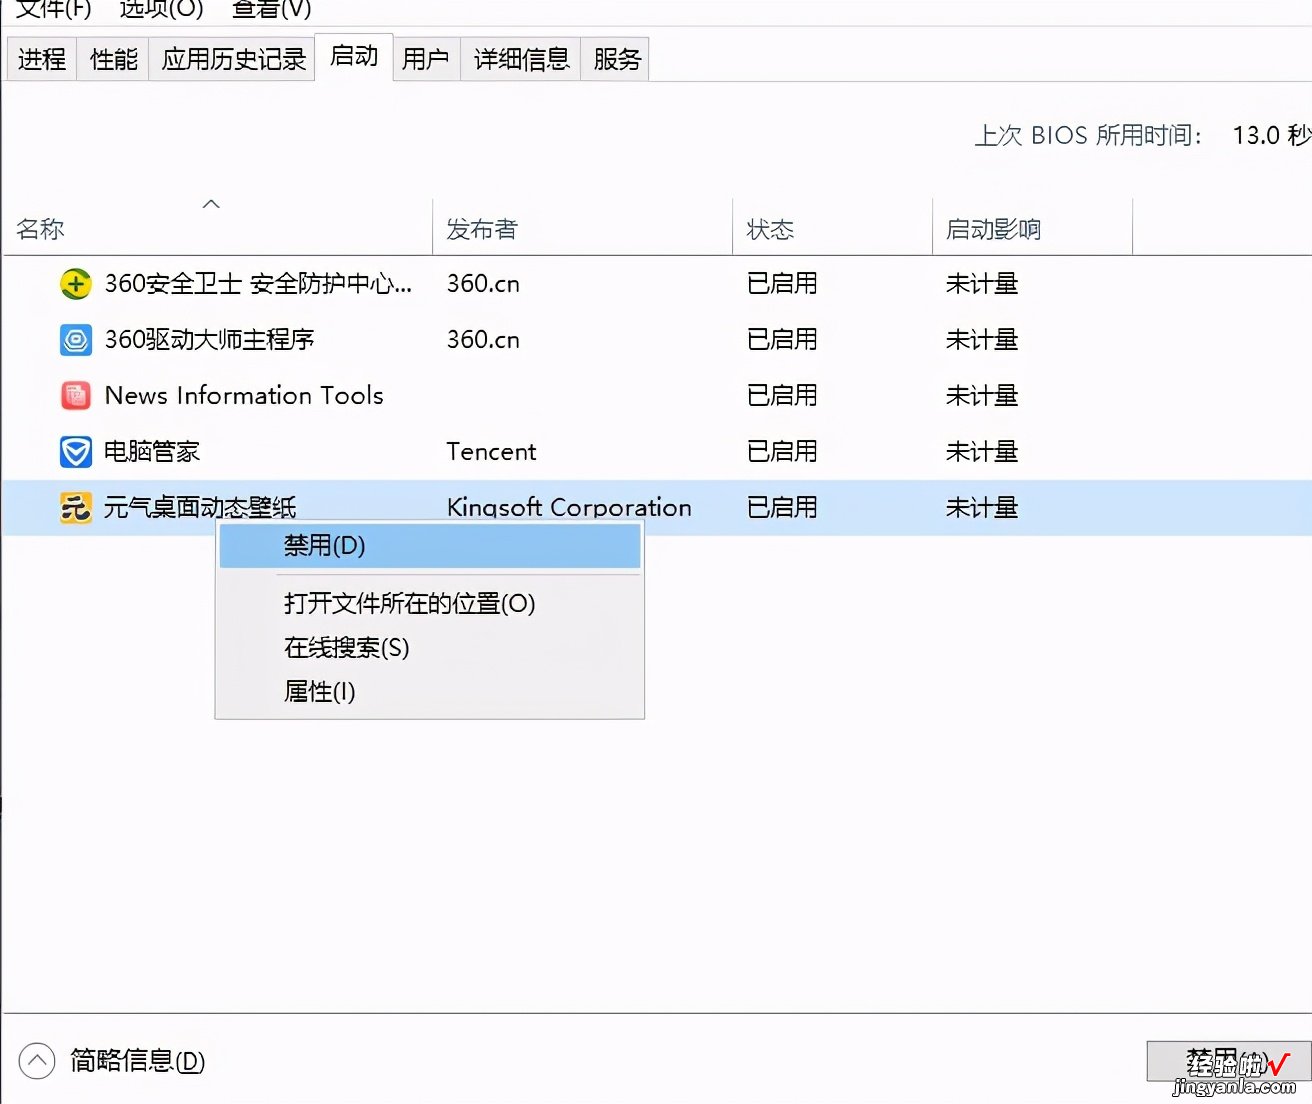The height and width of the screenshot is (1104, 1312).
Task: Switch to the 进程 tab
Action: click(42, 59)
